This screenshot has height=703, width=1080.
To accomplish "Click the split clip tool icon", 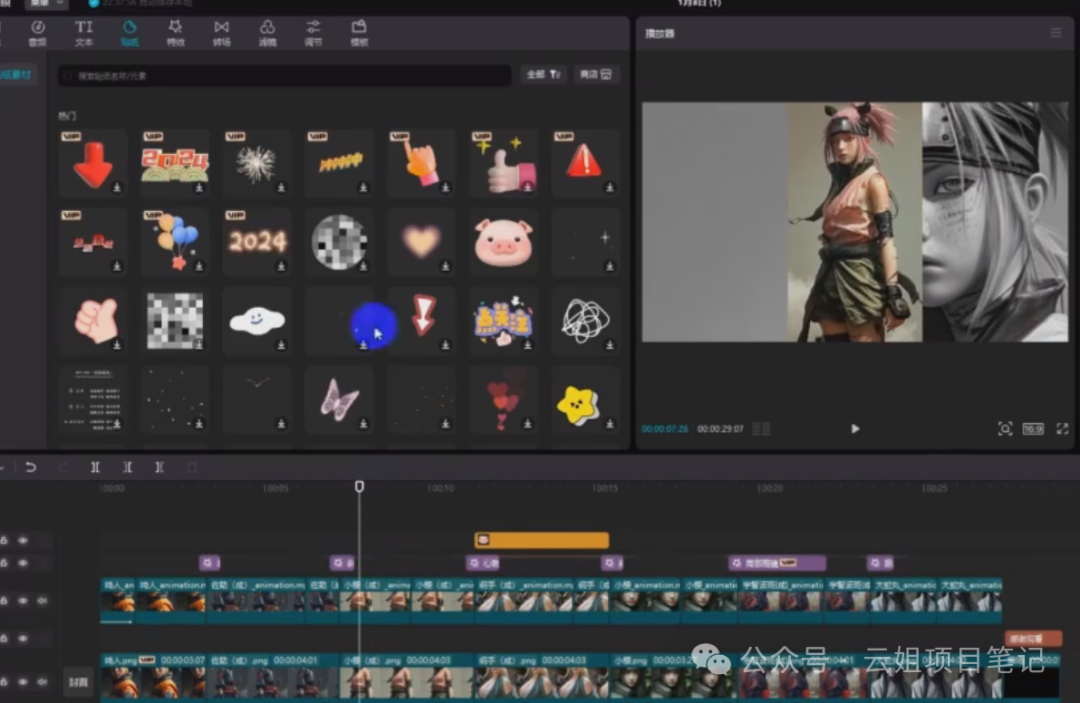I will 95,467.
